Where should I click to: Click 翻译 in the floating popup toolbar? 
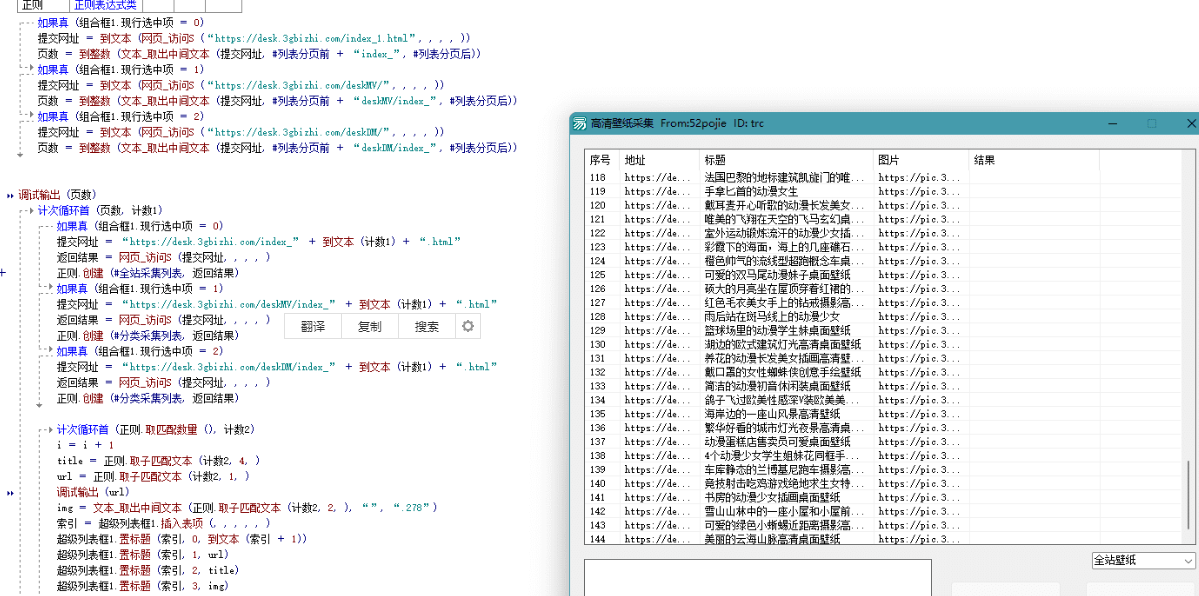click(x=313, y=327)
